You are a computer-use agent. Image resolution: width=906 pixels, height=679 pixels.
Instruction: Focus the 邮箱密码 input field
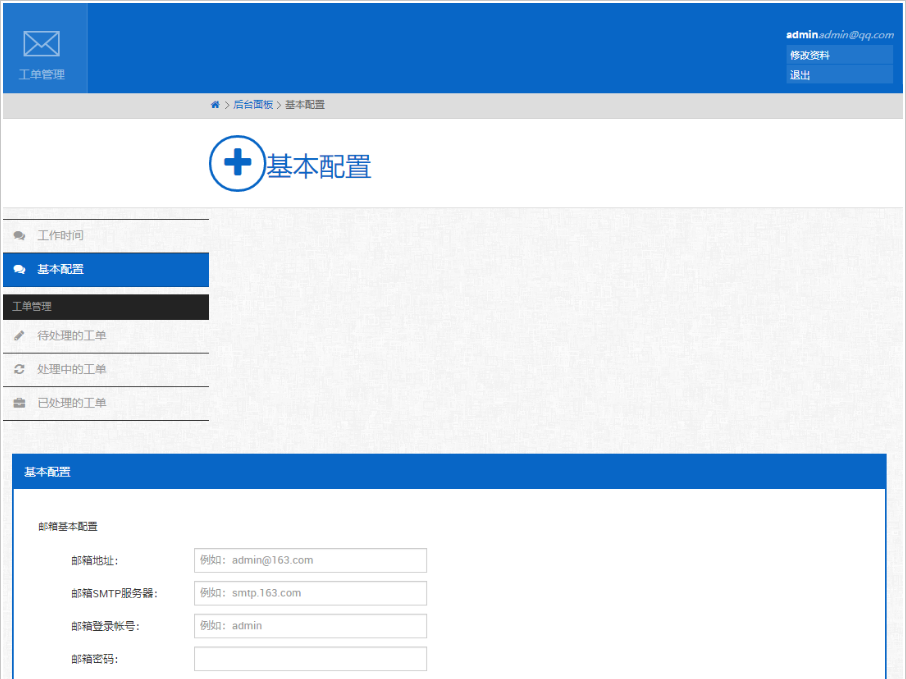(x=310, y=659)
